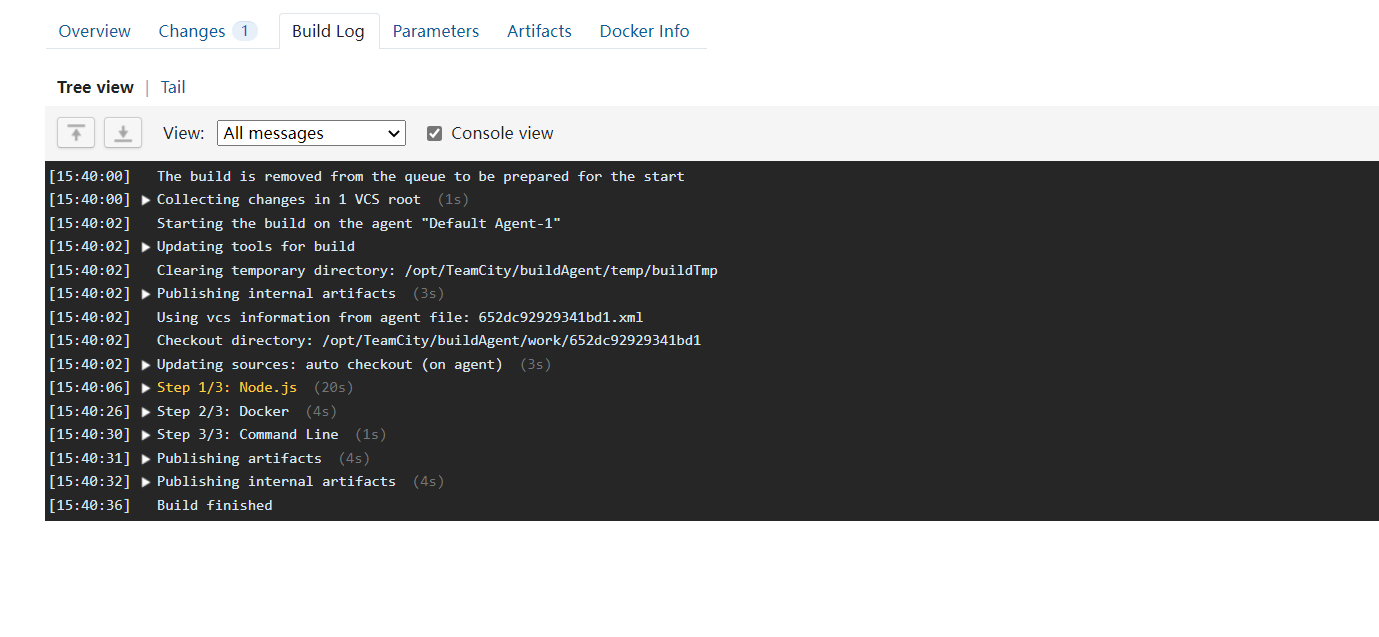Expand Collecting changes in 1 VCS root
Viewport: 1379px width, 637px height.
tap(146, 200)
